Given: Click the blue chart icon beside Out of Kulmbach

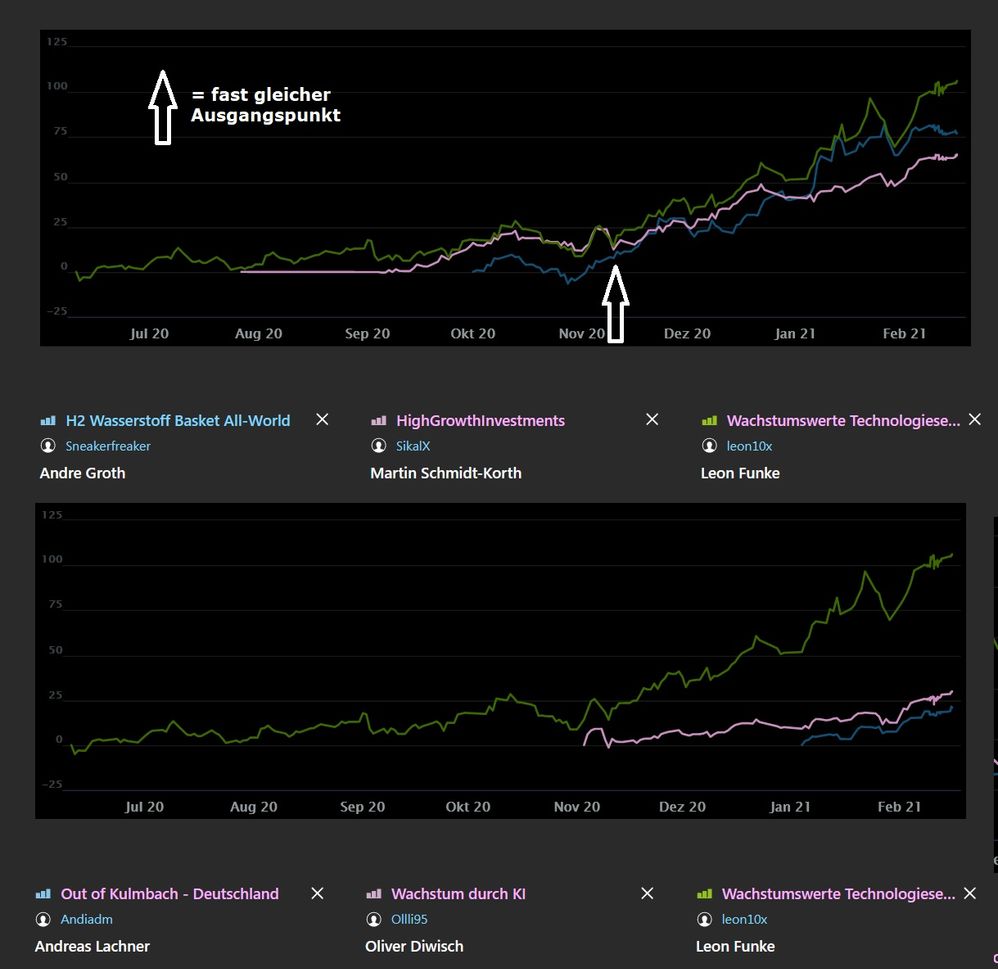Looking at the screenshot, I should pyautogui.click(x=42, y=894).
